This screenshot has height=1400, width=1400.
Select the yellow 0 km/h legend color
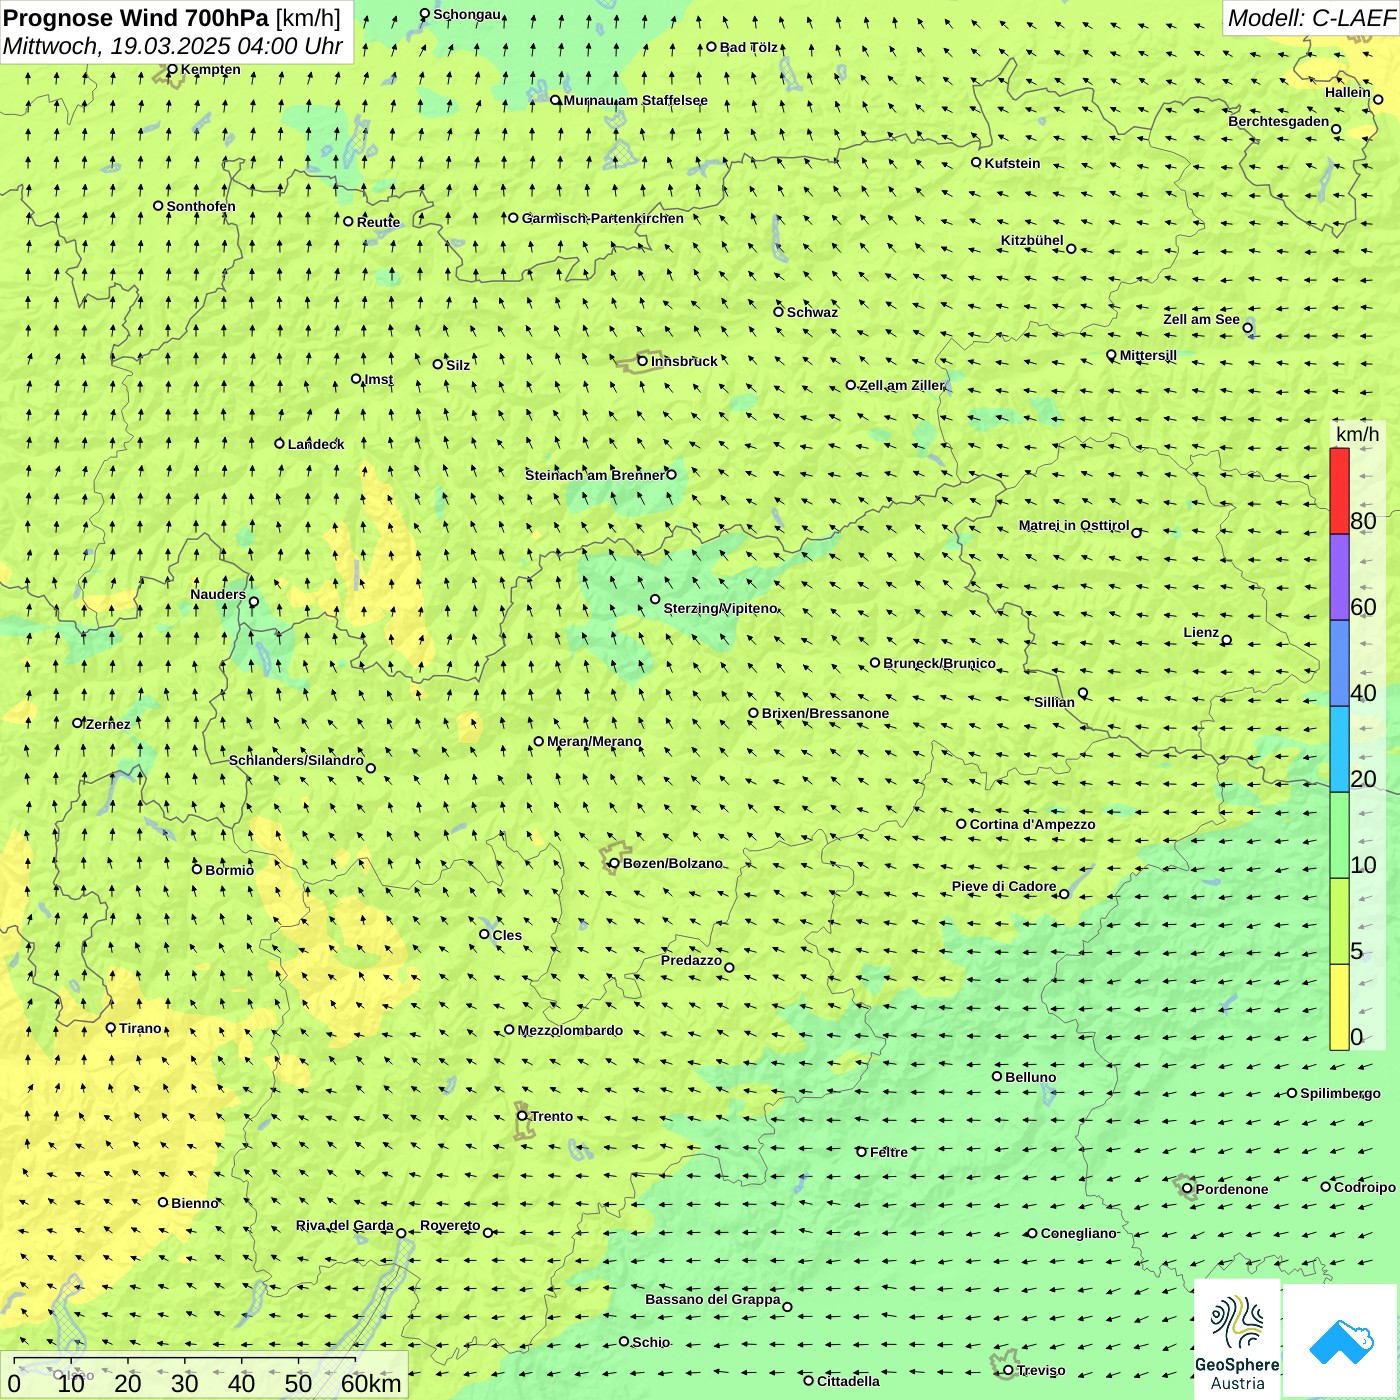(1339, 1007)
